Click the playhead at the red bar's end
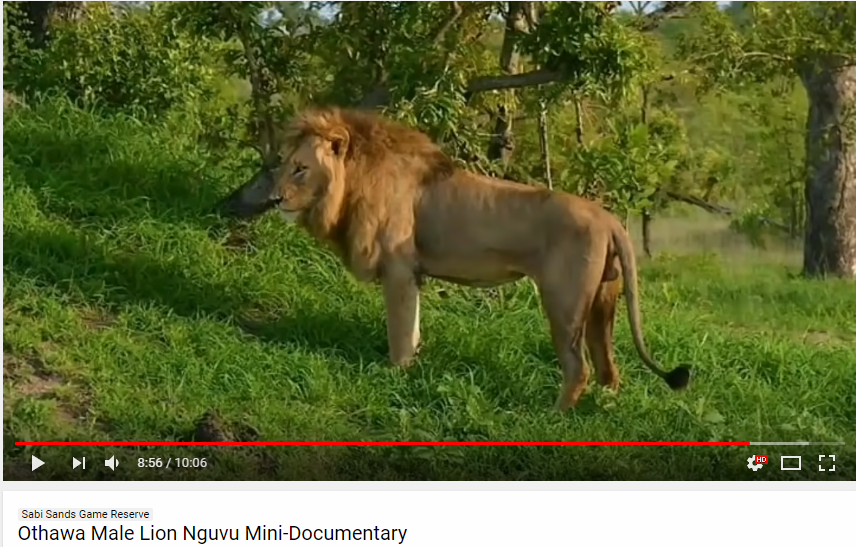Viewport: 856px width, 547px height. [750, 443]
